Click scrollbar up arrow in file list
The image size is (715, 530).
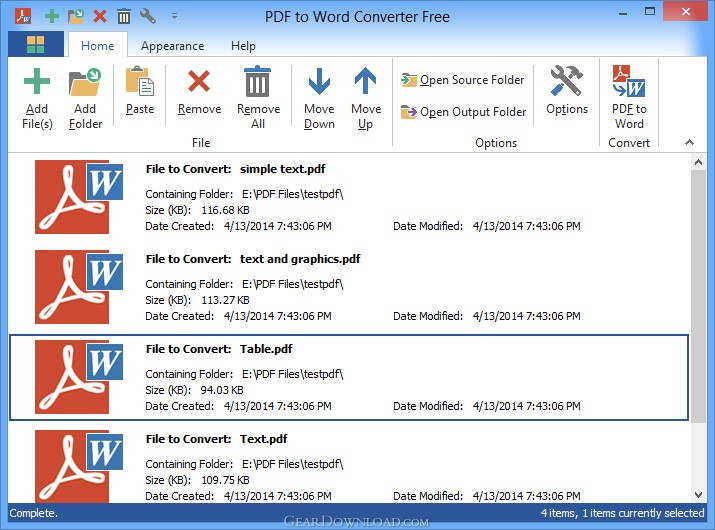coord(698,162)
